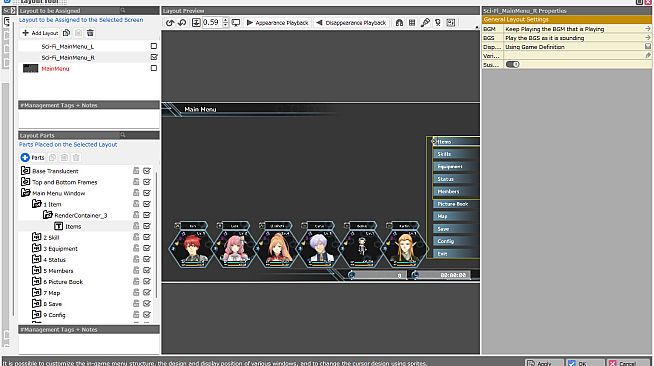Viewport: 654px width, 366px height.
Task: Start Appearance Playback
Action: pos(277,23)
